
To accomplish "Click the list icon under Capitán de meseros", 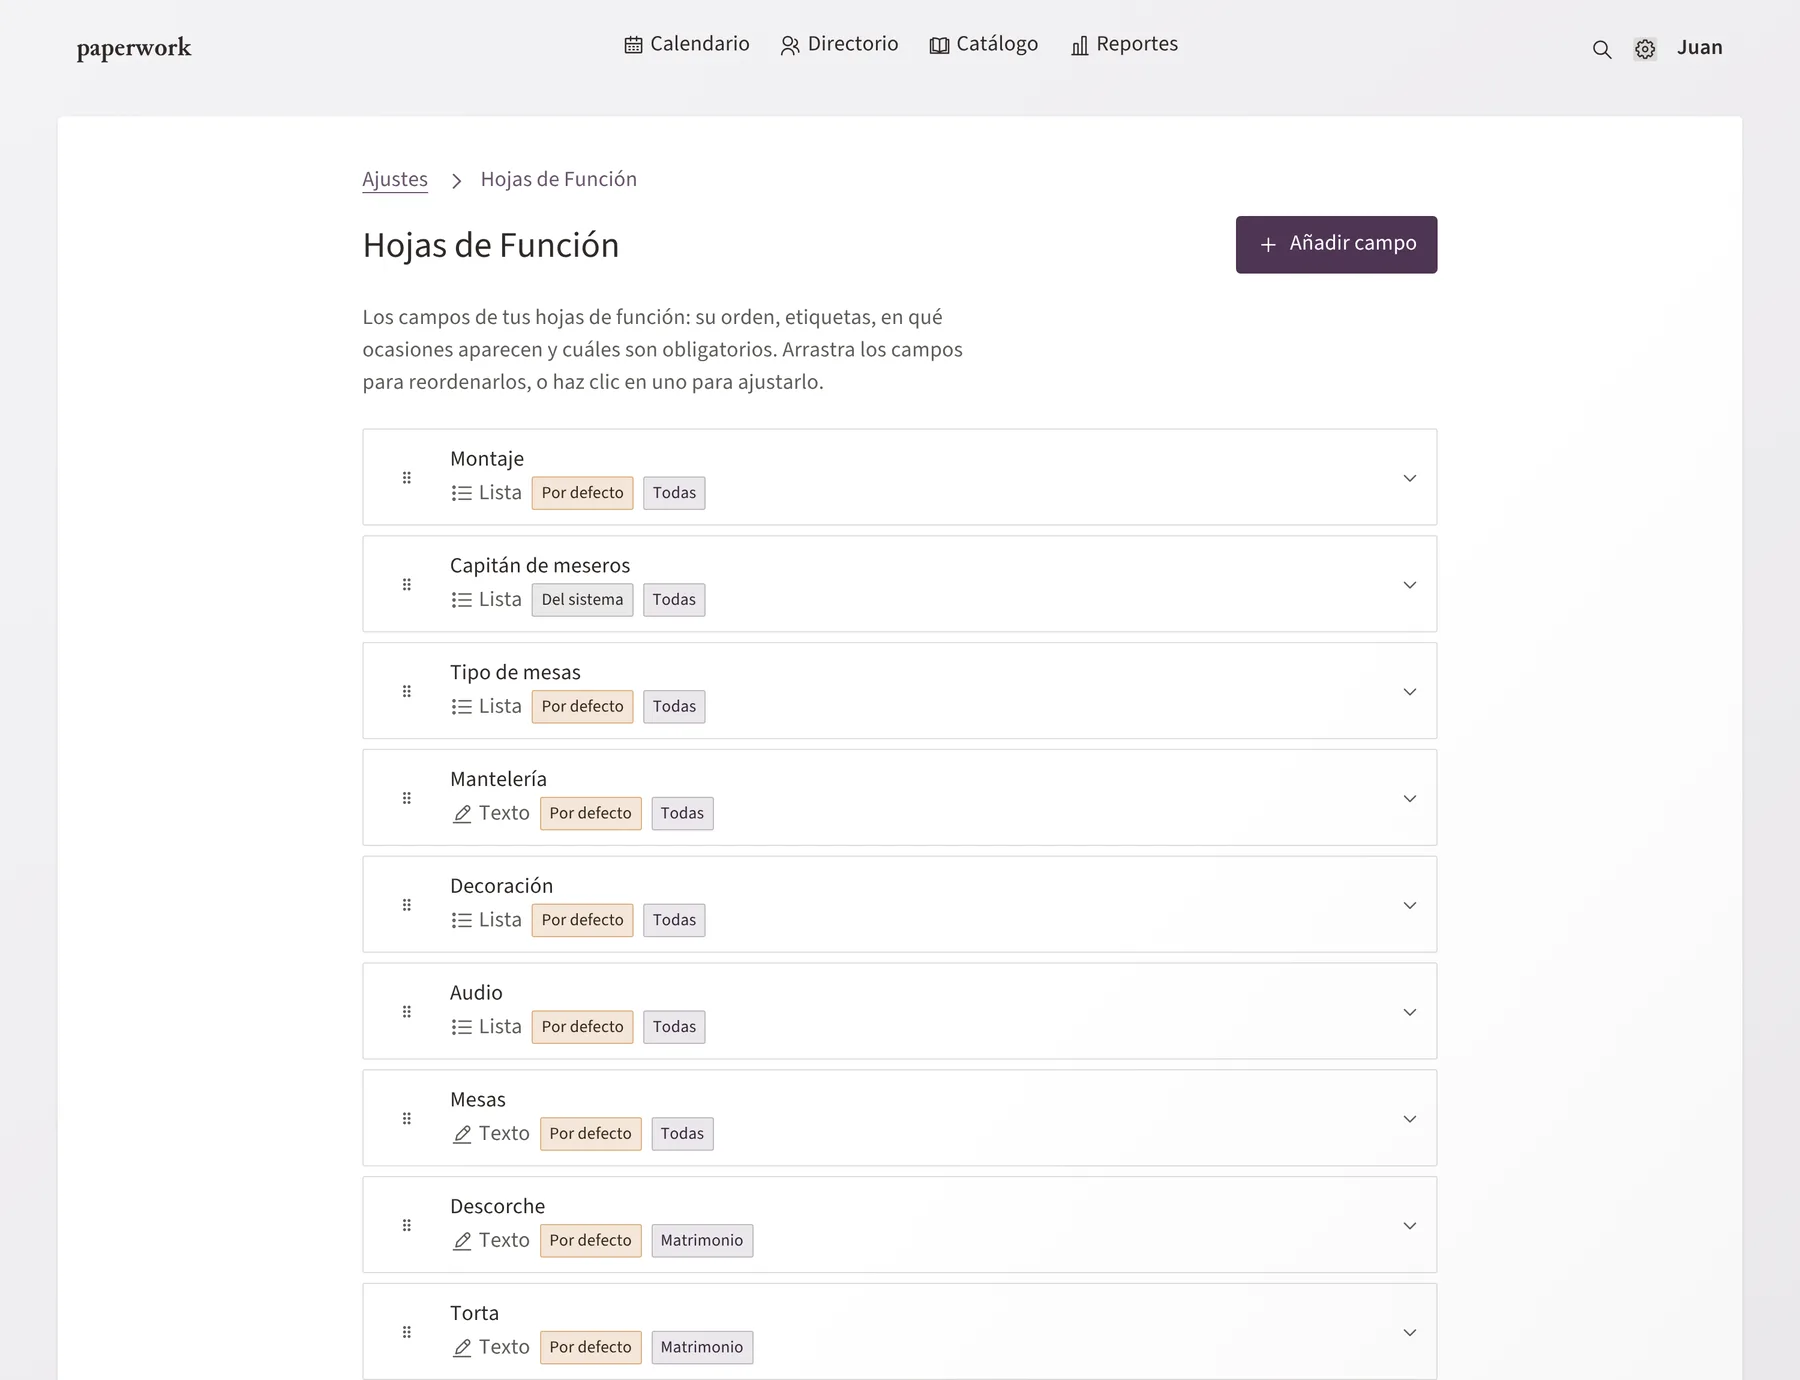I will pos(461,600).
